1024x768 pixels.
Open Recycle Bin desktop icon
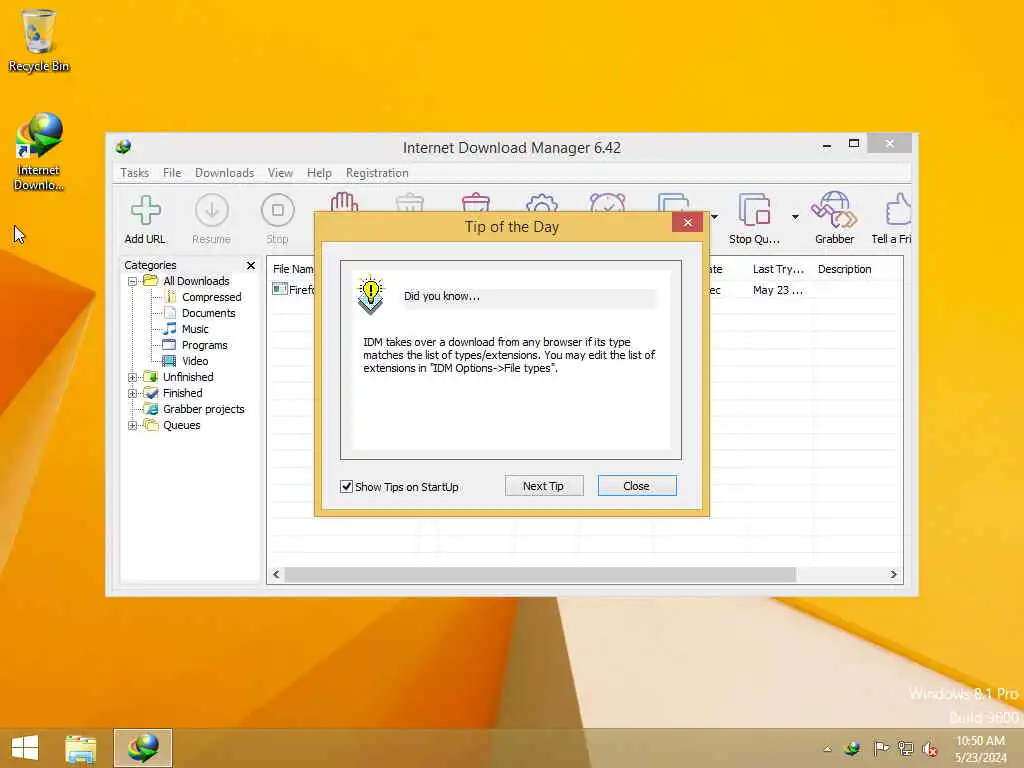pos(39,40)
